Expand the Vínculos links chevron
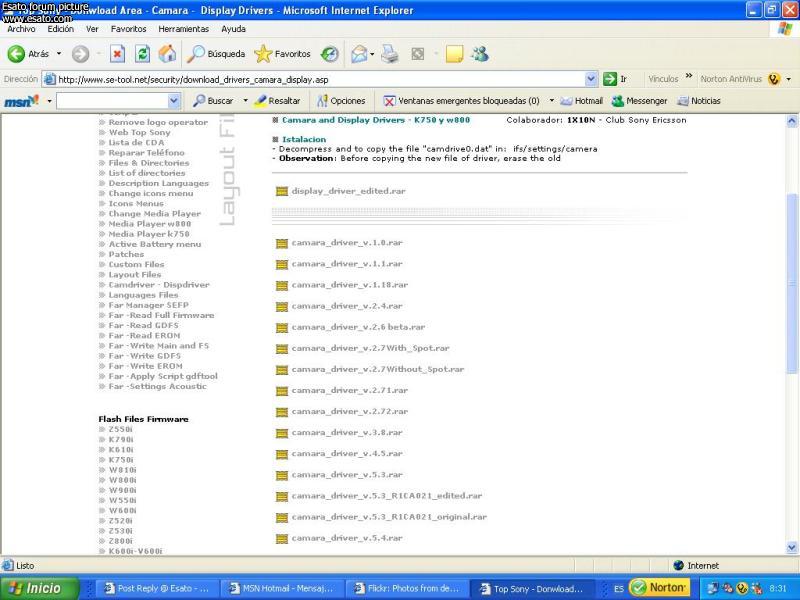The image size is (800, 600). click(x=689, y=76)
